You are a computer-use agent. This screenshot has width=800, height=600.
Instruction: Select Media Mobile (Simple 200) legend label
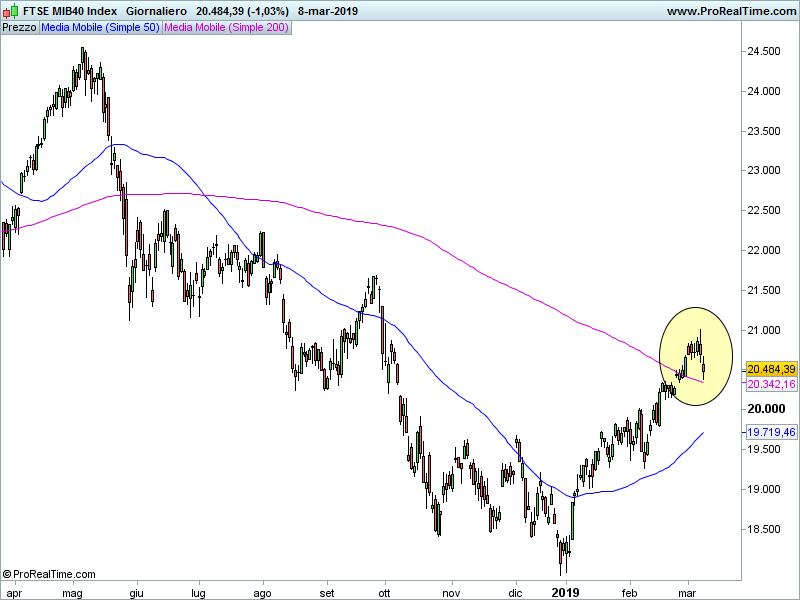coord(227,28)
